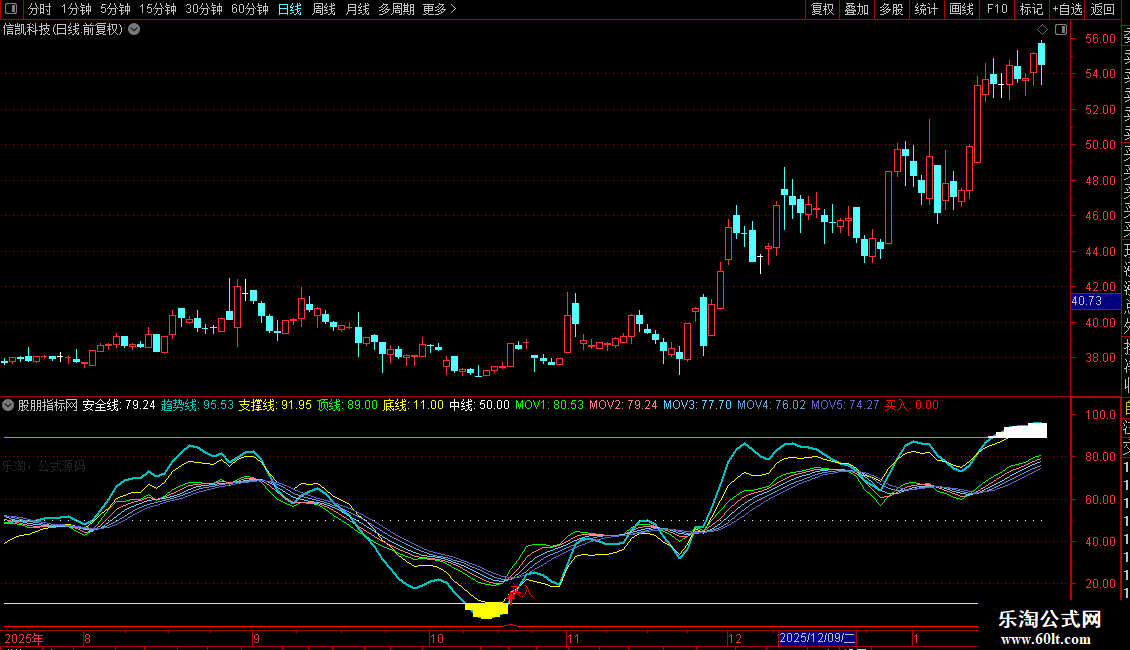This screenshot has width=1130, height=650.
Task: Activate 画线 drawing tools
Action: (961, 9)
